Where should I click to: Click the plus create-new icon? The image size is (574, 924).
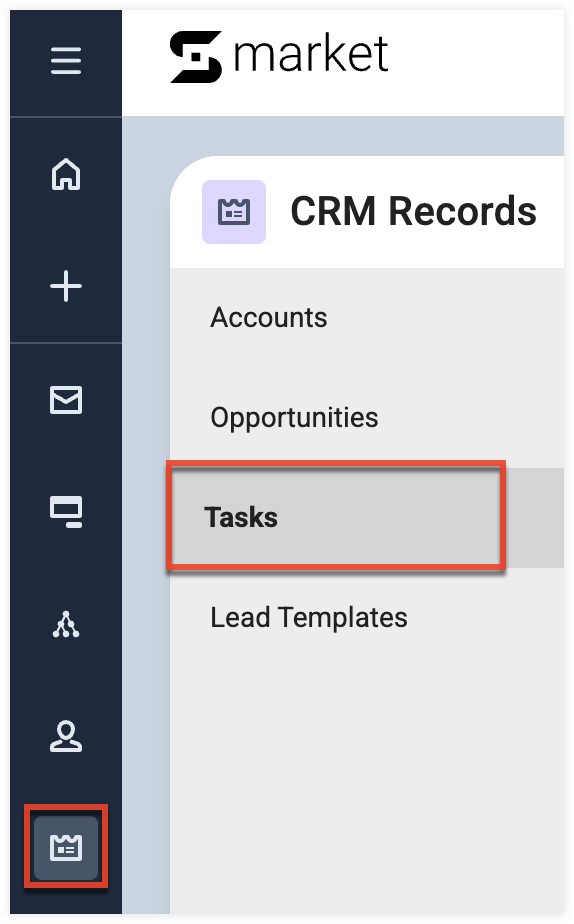[x=65, y=286]
